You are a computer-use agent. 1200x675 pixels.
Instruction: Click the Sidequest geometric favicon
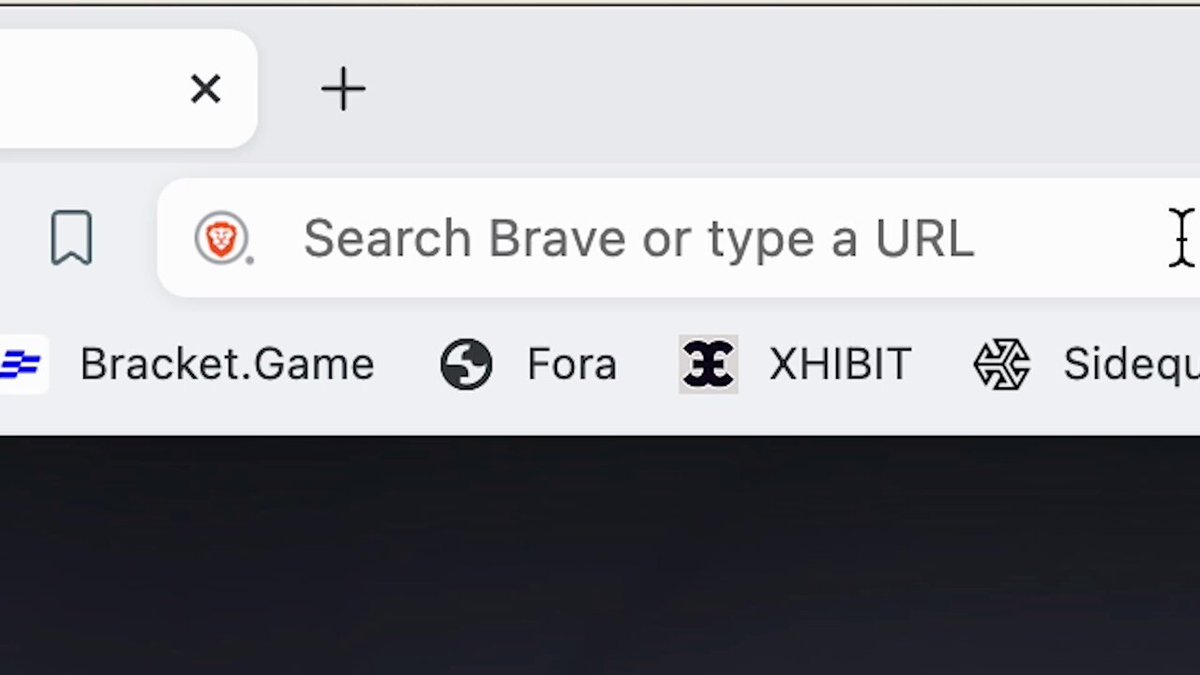tap(1002, 364)
